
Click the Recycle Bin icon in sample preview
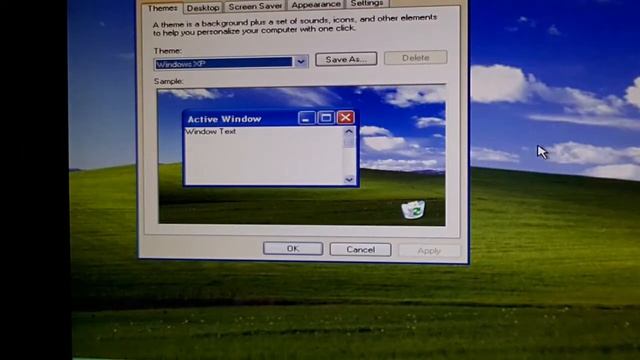(x=413, y=210)
